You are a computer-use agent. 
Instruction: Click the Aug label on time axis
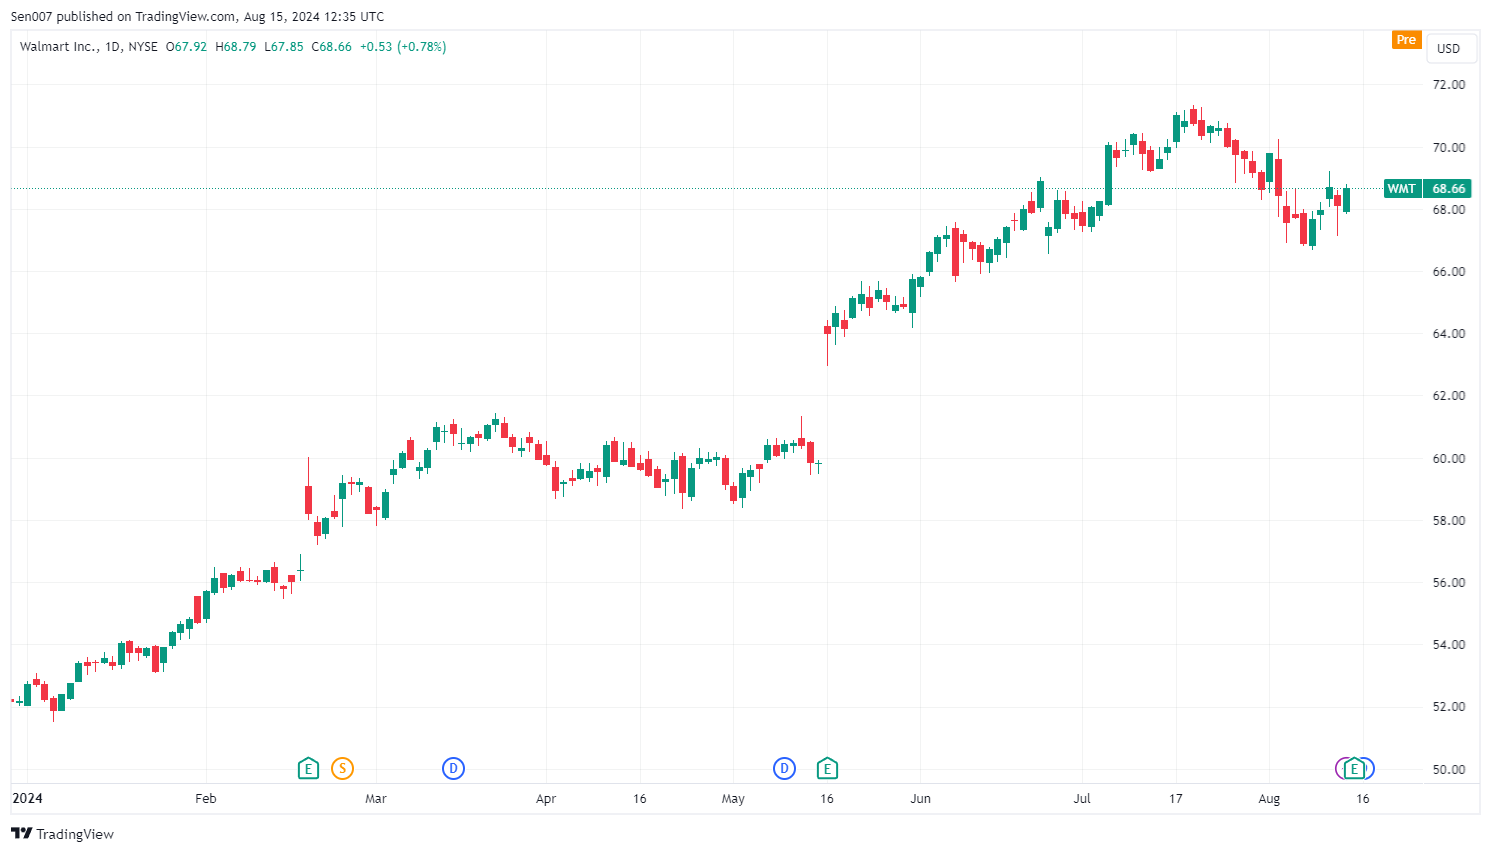(x=1269, y=798)
